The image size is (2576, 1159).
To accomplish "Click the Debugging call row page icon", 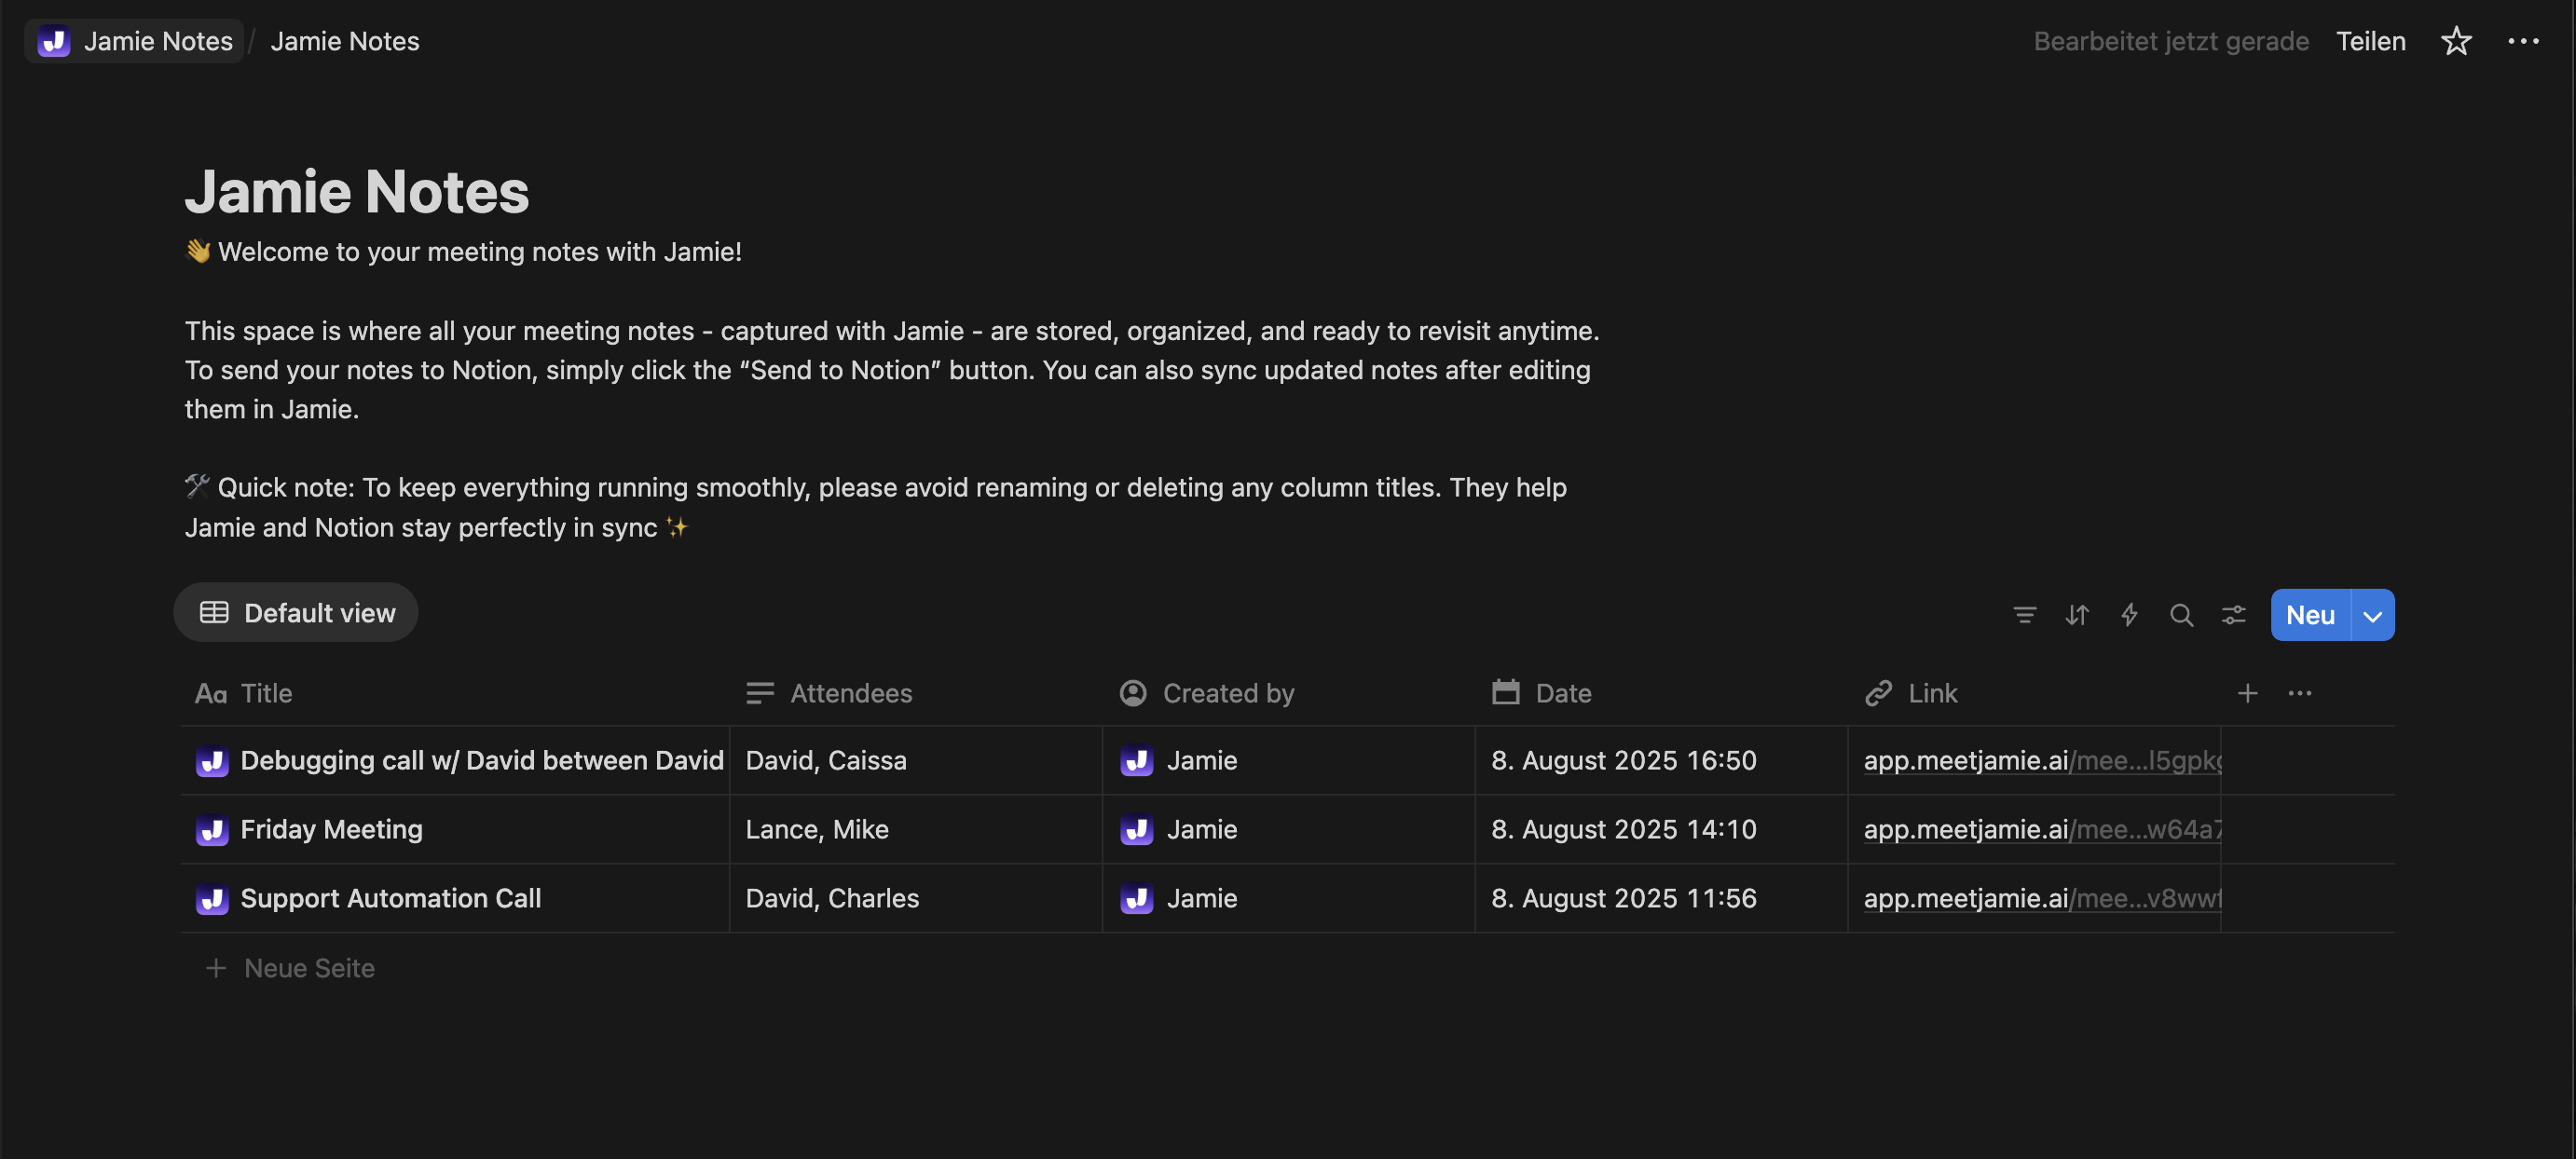I will click(212, 761).
